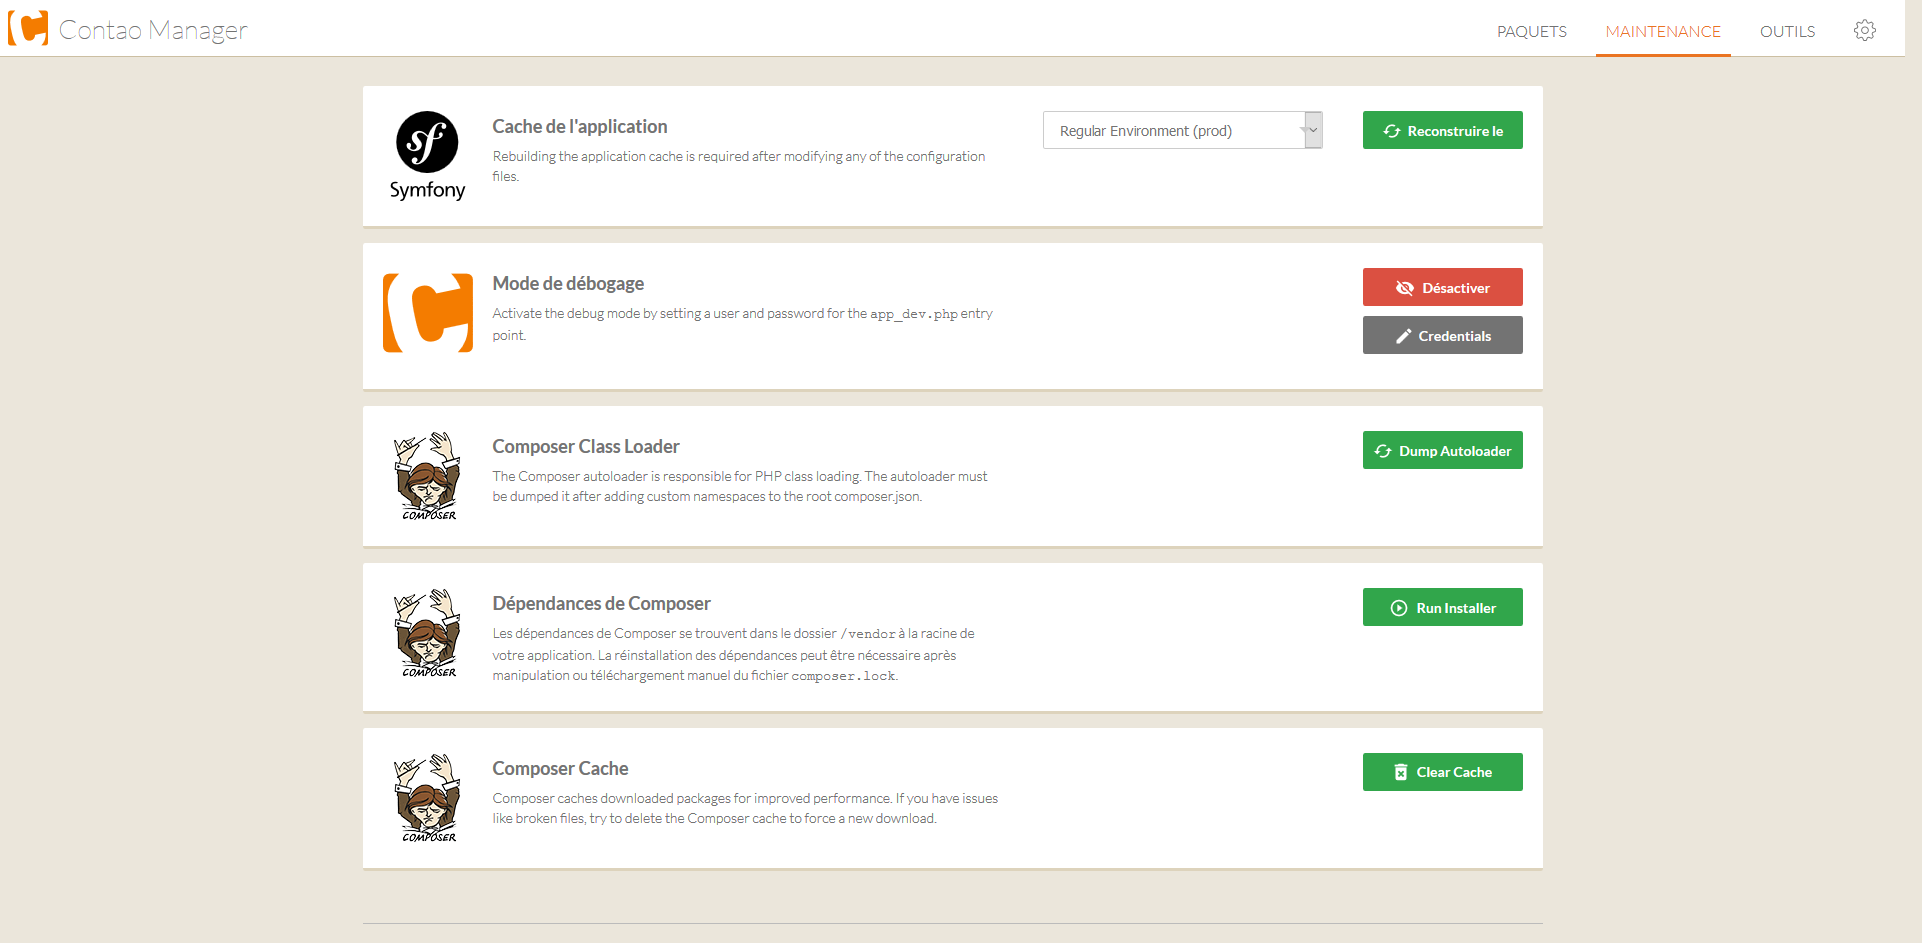1922x943 pixels.
Task: Click the Symfony logo in the application cache card
Action: click(427, 156)
